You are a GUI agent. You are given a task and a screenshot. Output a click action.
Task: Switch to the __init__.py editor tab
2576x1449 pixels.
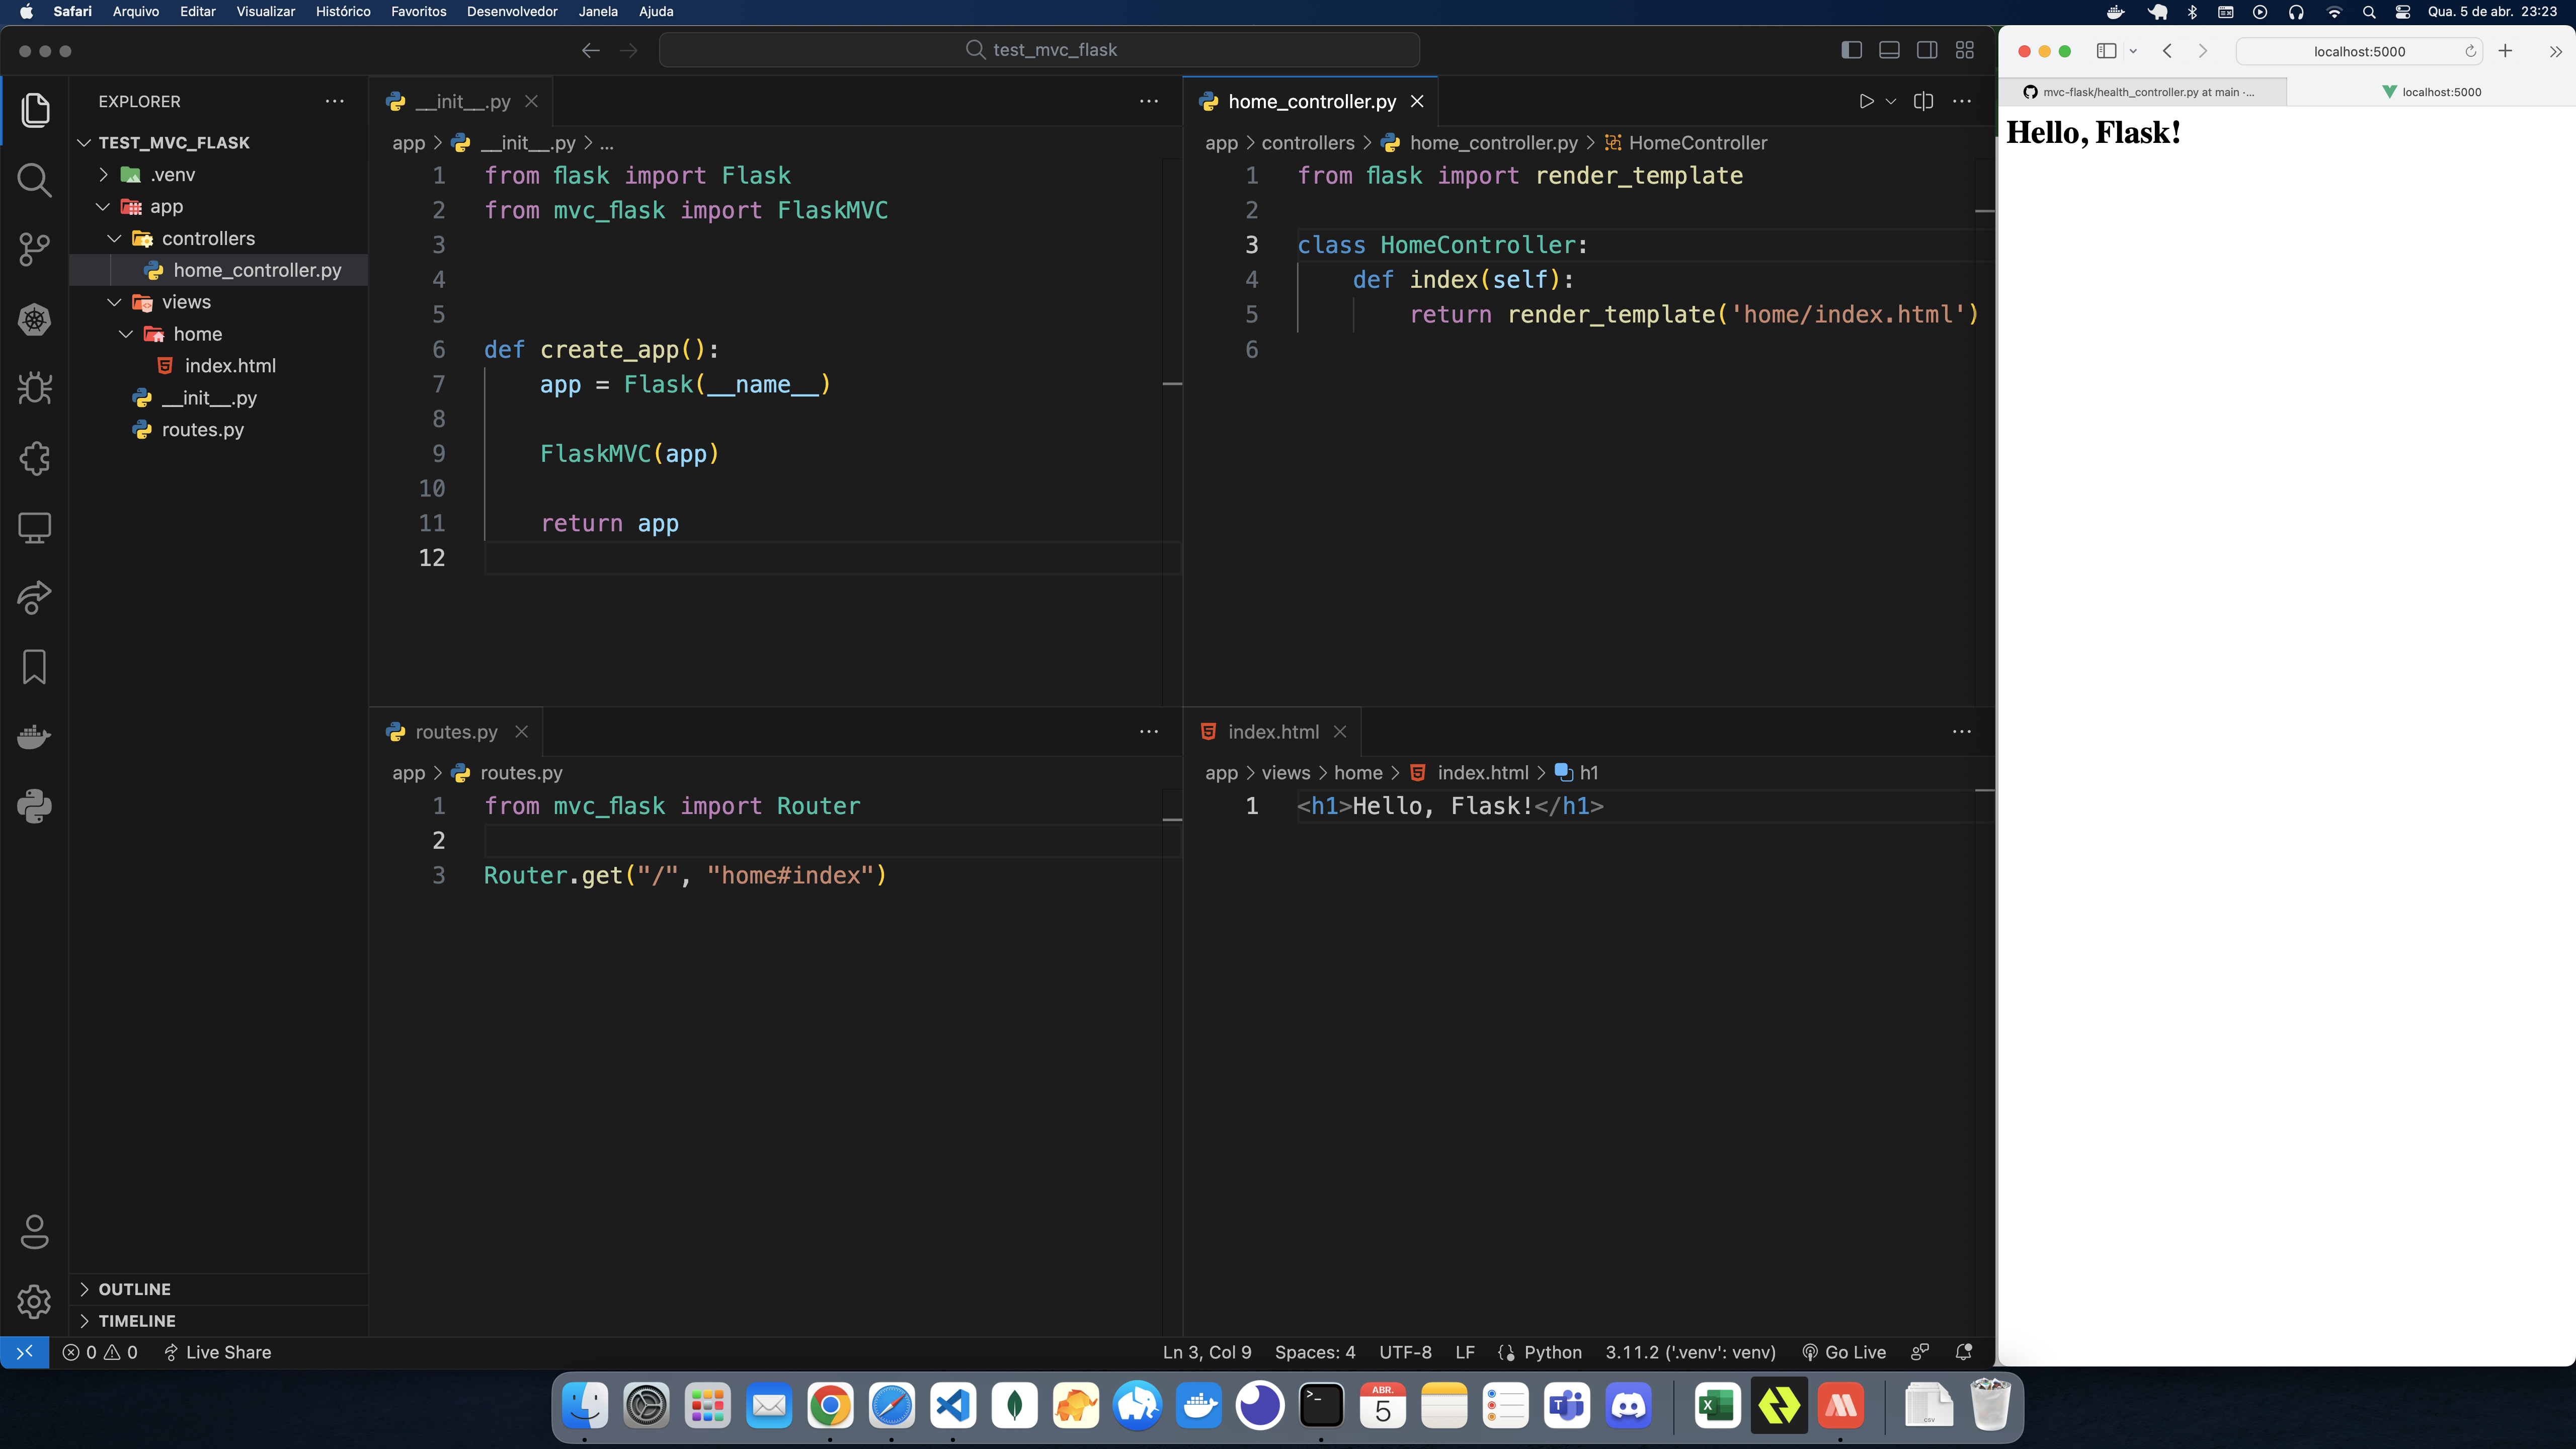pos(462,101)
